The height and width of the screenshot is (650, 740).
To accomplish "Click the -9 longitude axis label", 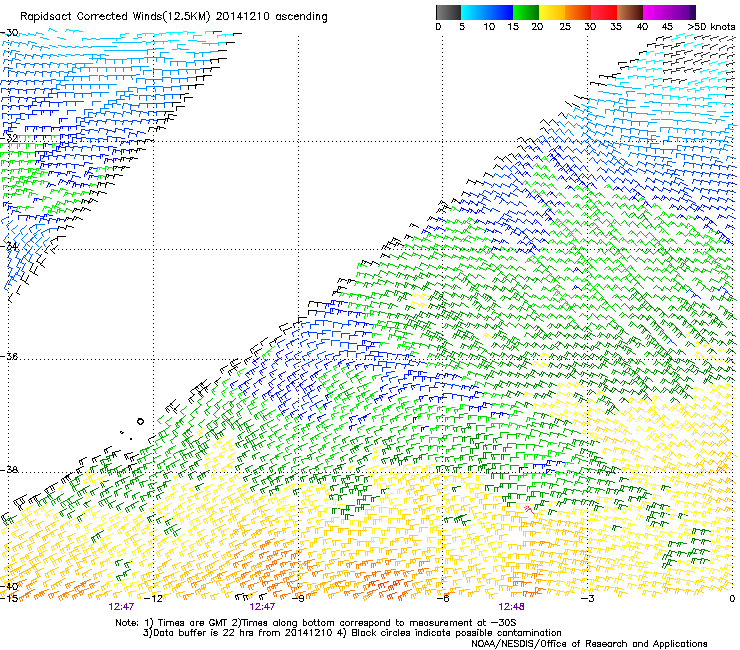I will 298,599.
